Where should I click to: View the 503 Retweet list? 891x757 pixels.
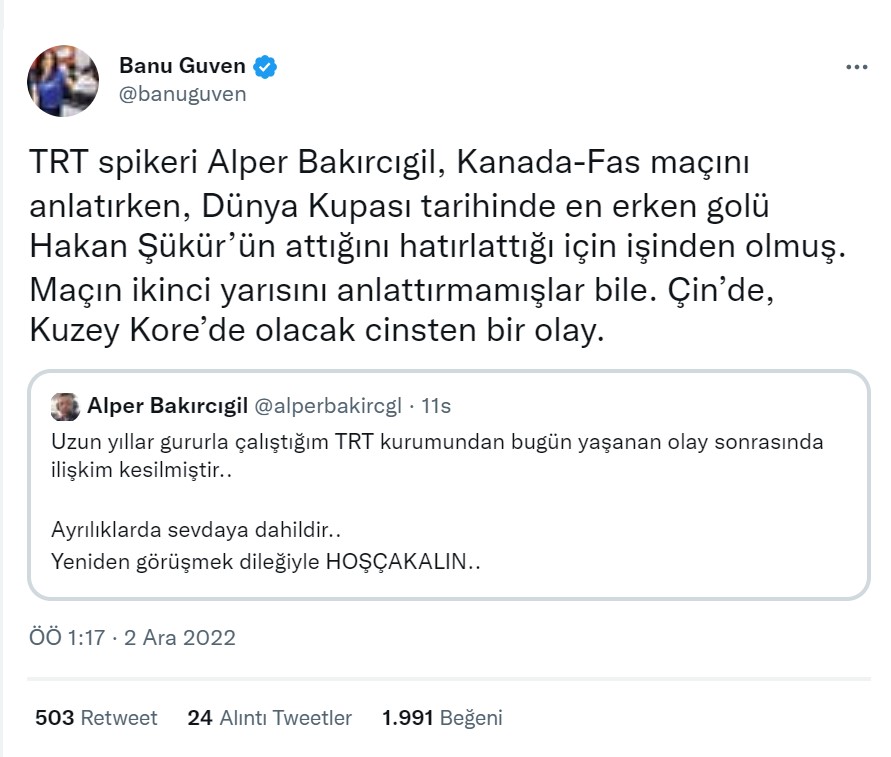click(96, 718)
